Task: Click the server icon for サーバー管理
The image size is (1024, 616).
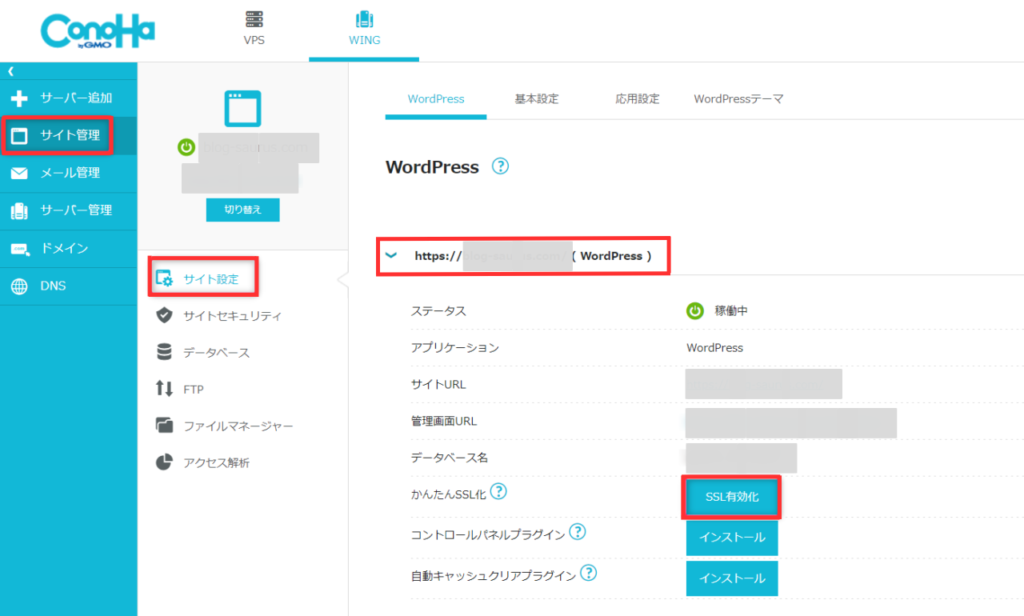Action: tap(20, 210)
